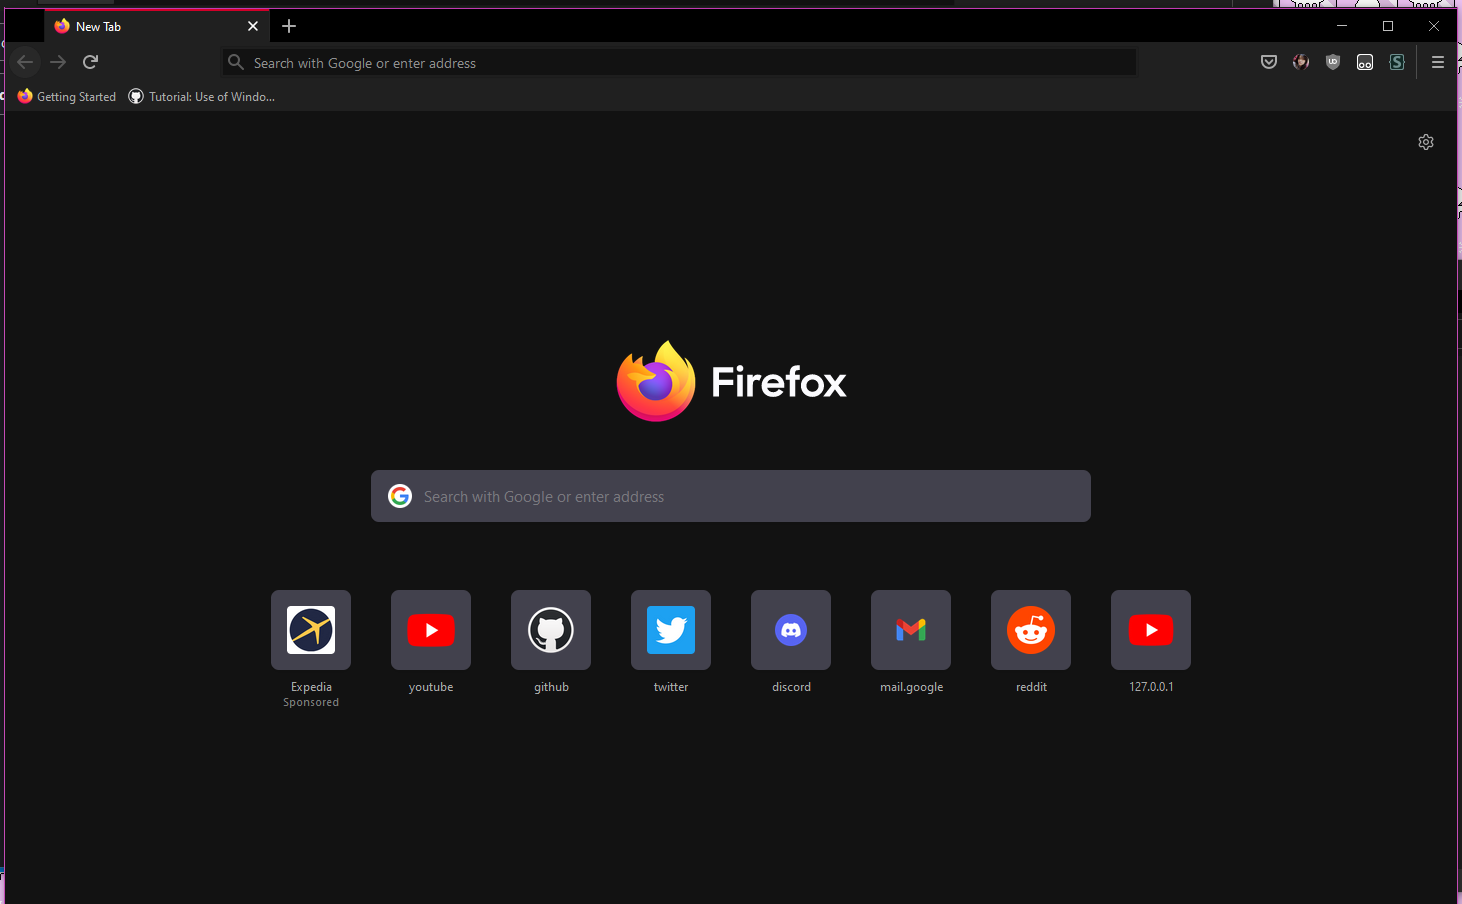The image size is (1462, 904).
Task: Close the New Tab tab
Action: tap(253, 26)
